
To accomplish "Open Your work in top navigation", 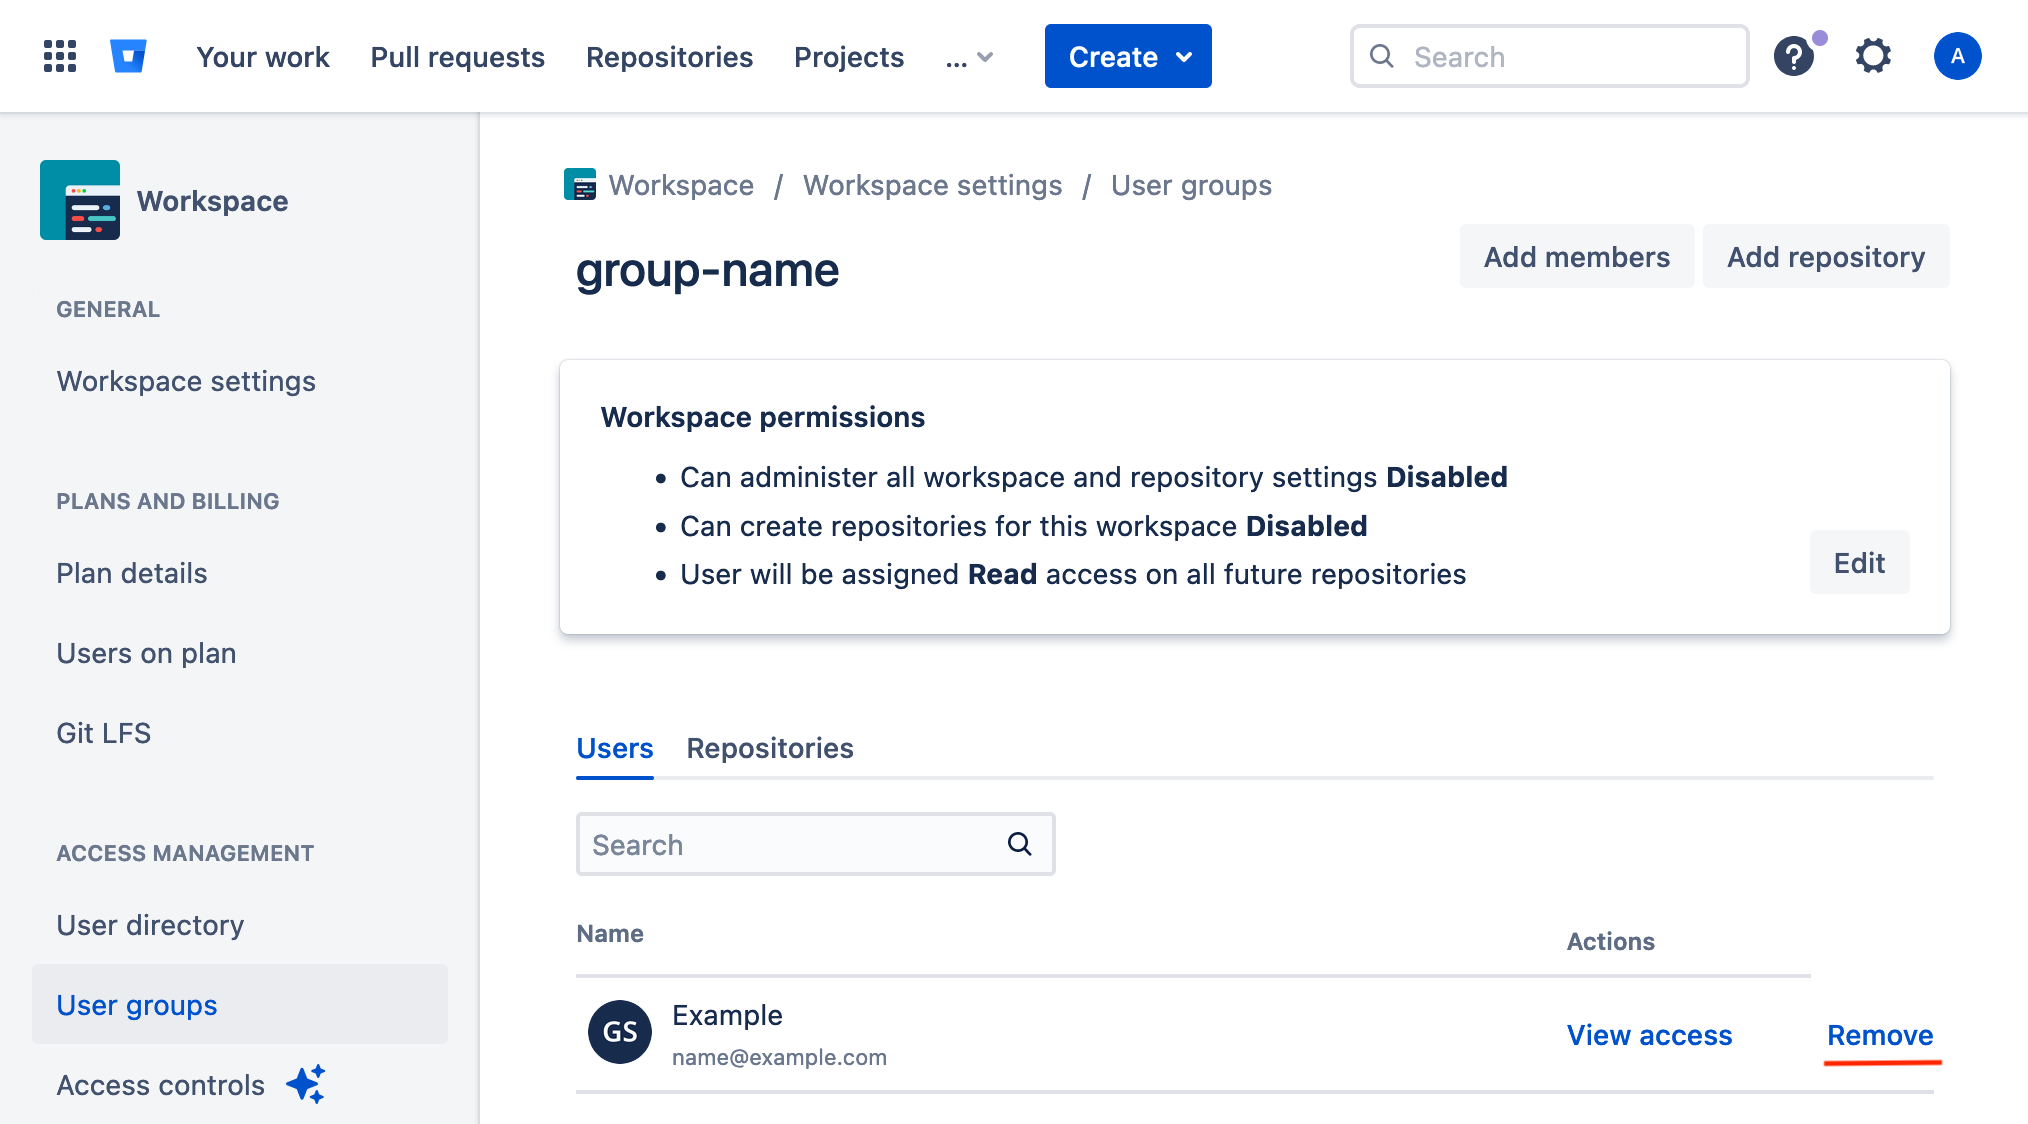I will [263, 57].
